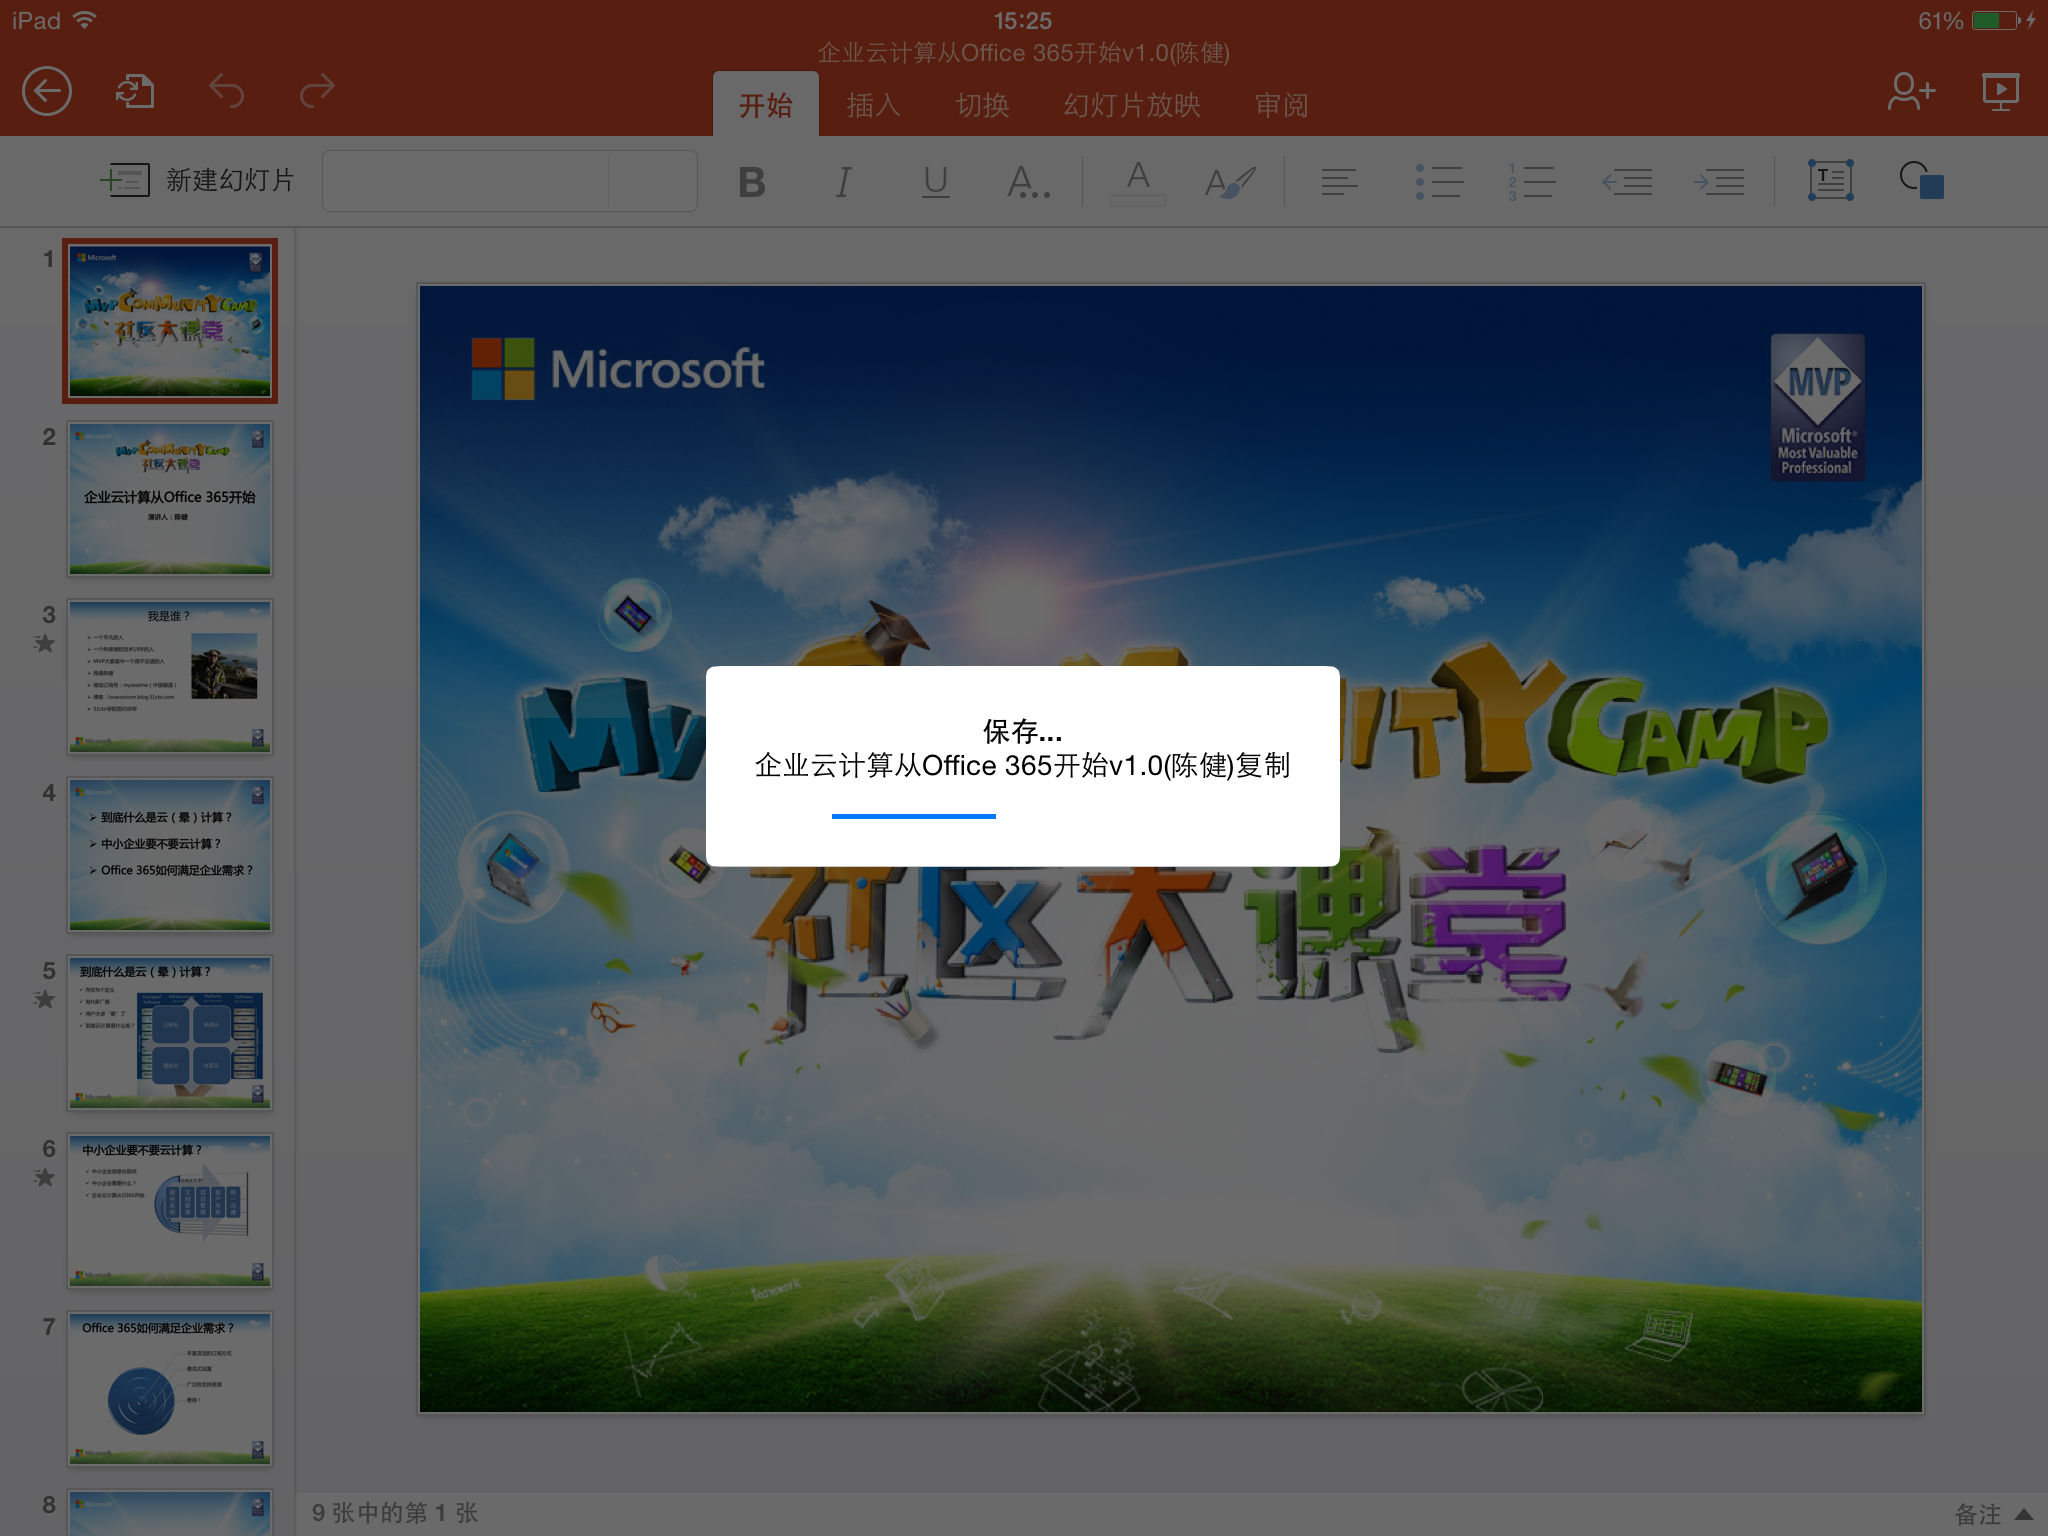Viewport: 2048px width, 1536px height.
Task: Open the share/add person icon
Action: [x=1910, y=92]
